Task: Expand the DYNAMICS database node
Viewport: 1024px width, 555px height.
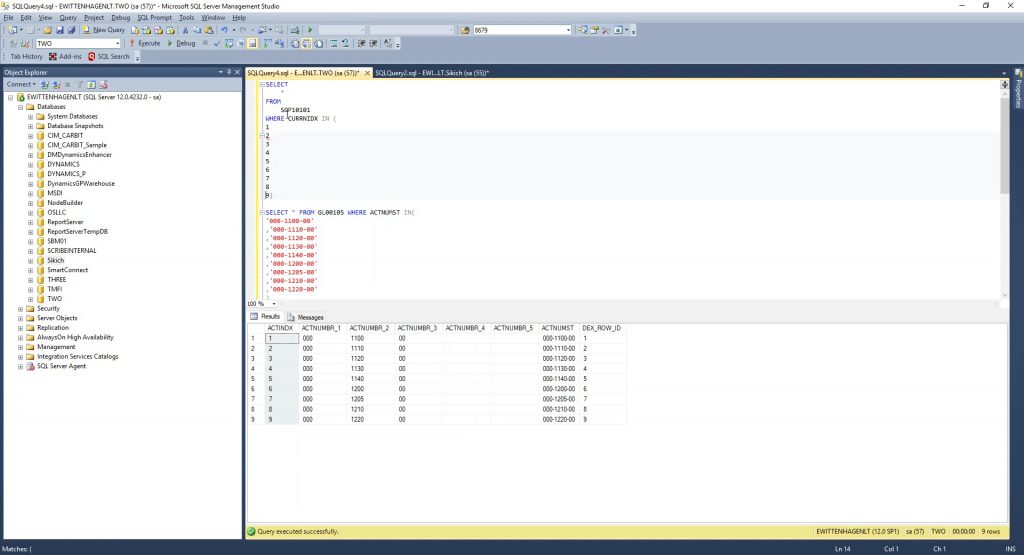Action: coord(31,164)
